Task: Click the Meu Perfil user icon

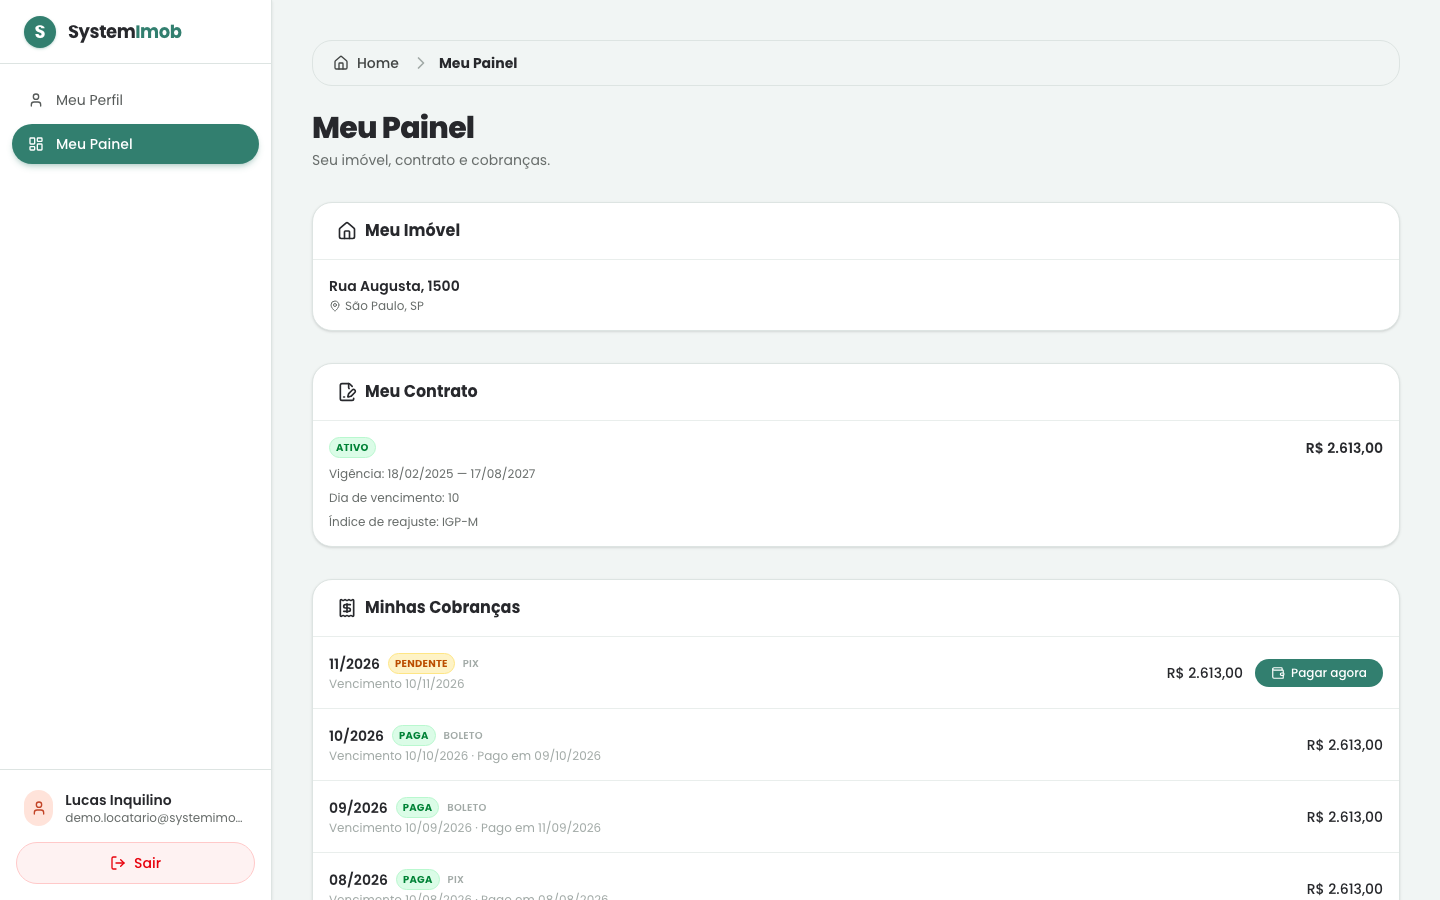Action: pyautogui.click(x=36, y=100)
